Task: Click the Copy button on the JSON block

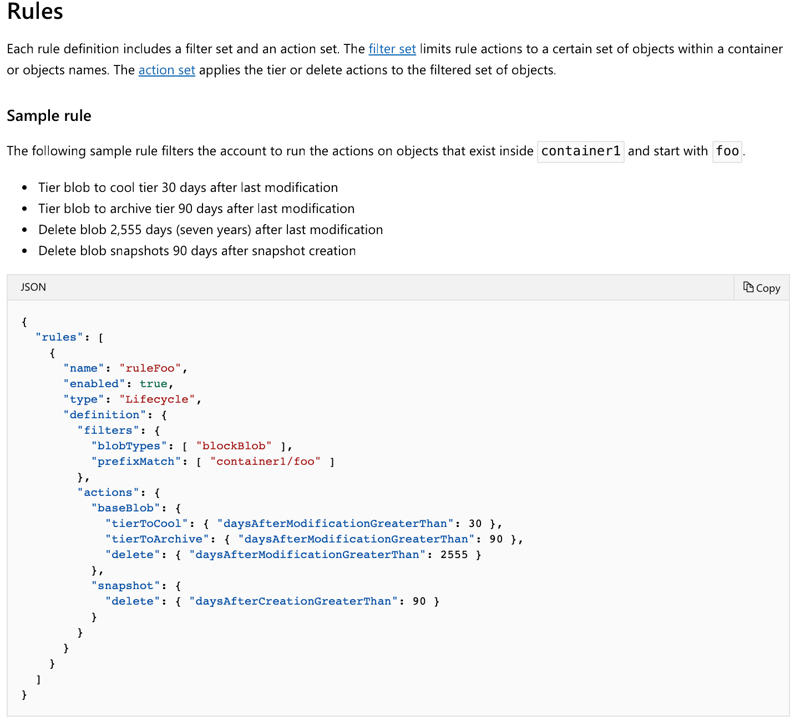Action: pyautogui.click(x=761, y=288)
